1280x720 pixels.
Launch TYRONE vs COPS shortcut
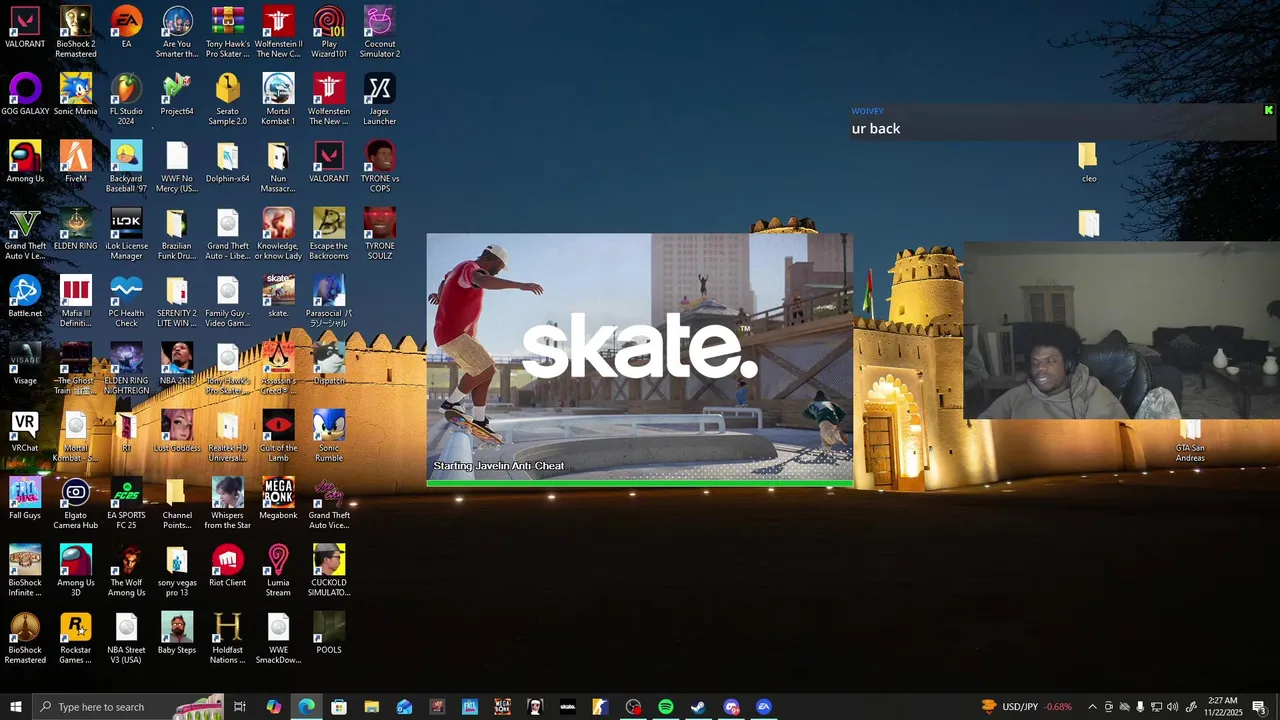[380, 165]
